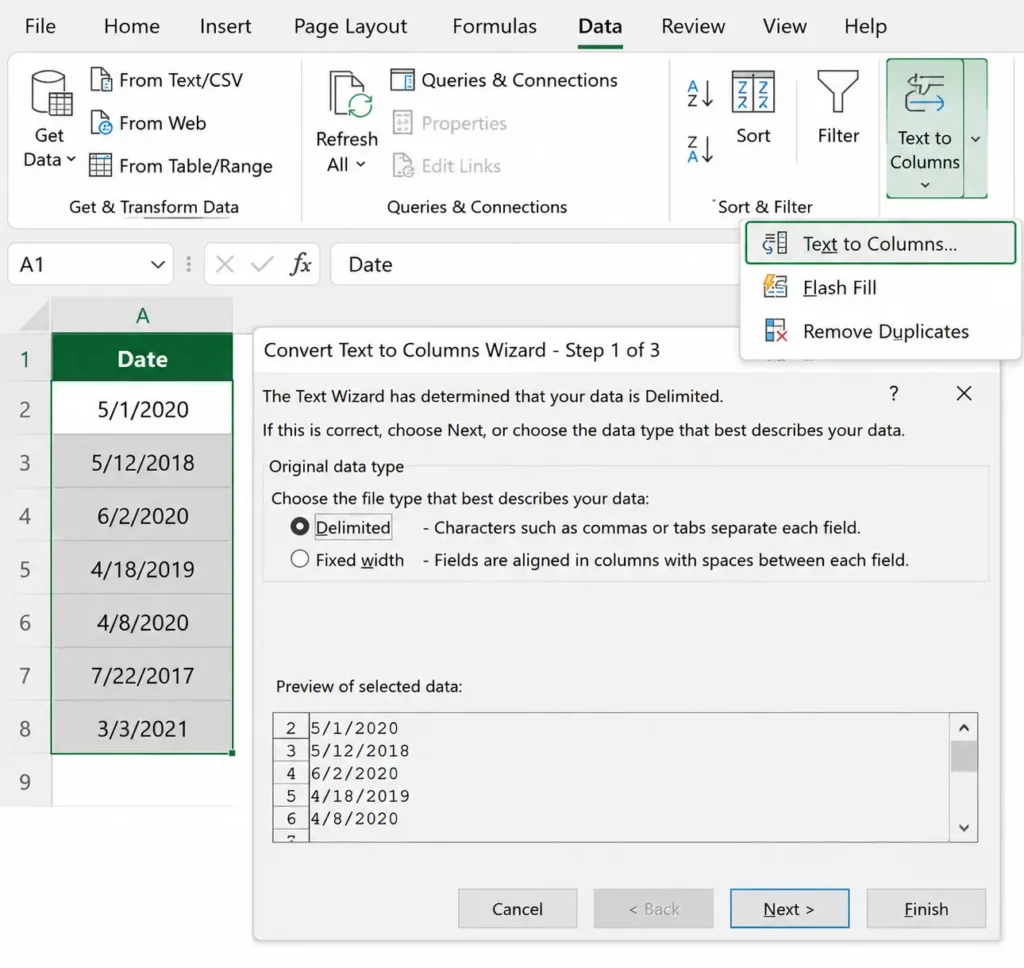This screenshot has width=1024, height=968.
Task: Select cell with 3/3/2021
Action: (142, 728)
